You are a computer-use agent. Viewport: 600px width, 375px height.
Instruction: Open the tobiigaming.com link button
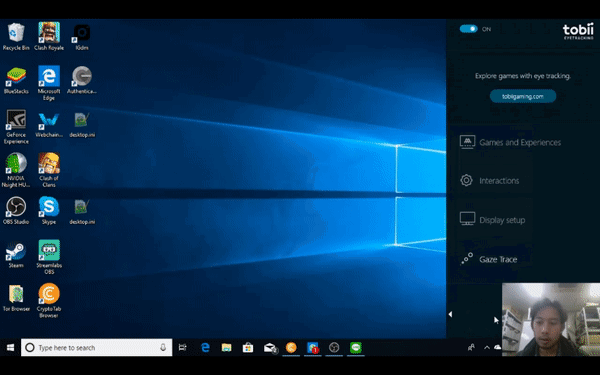[x=523, y=96]
